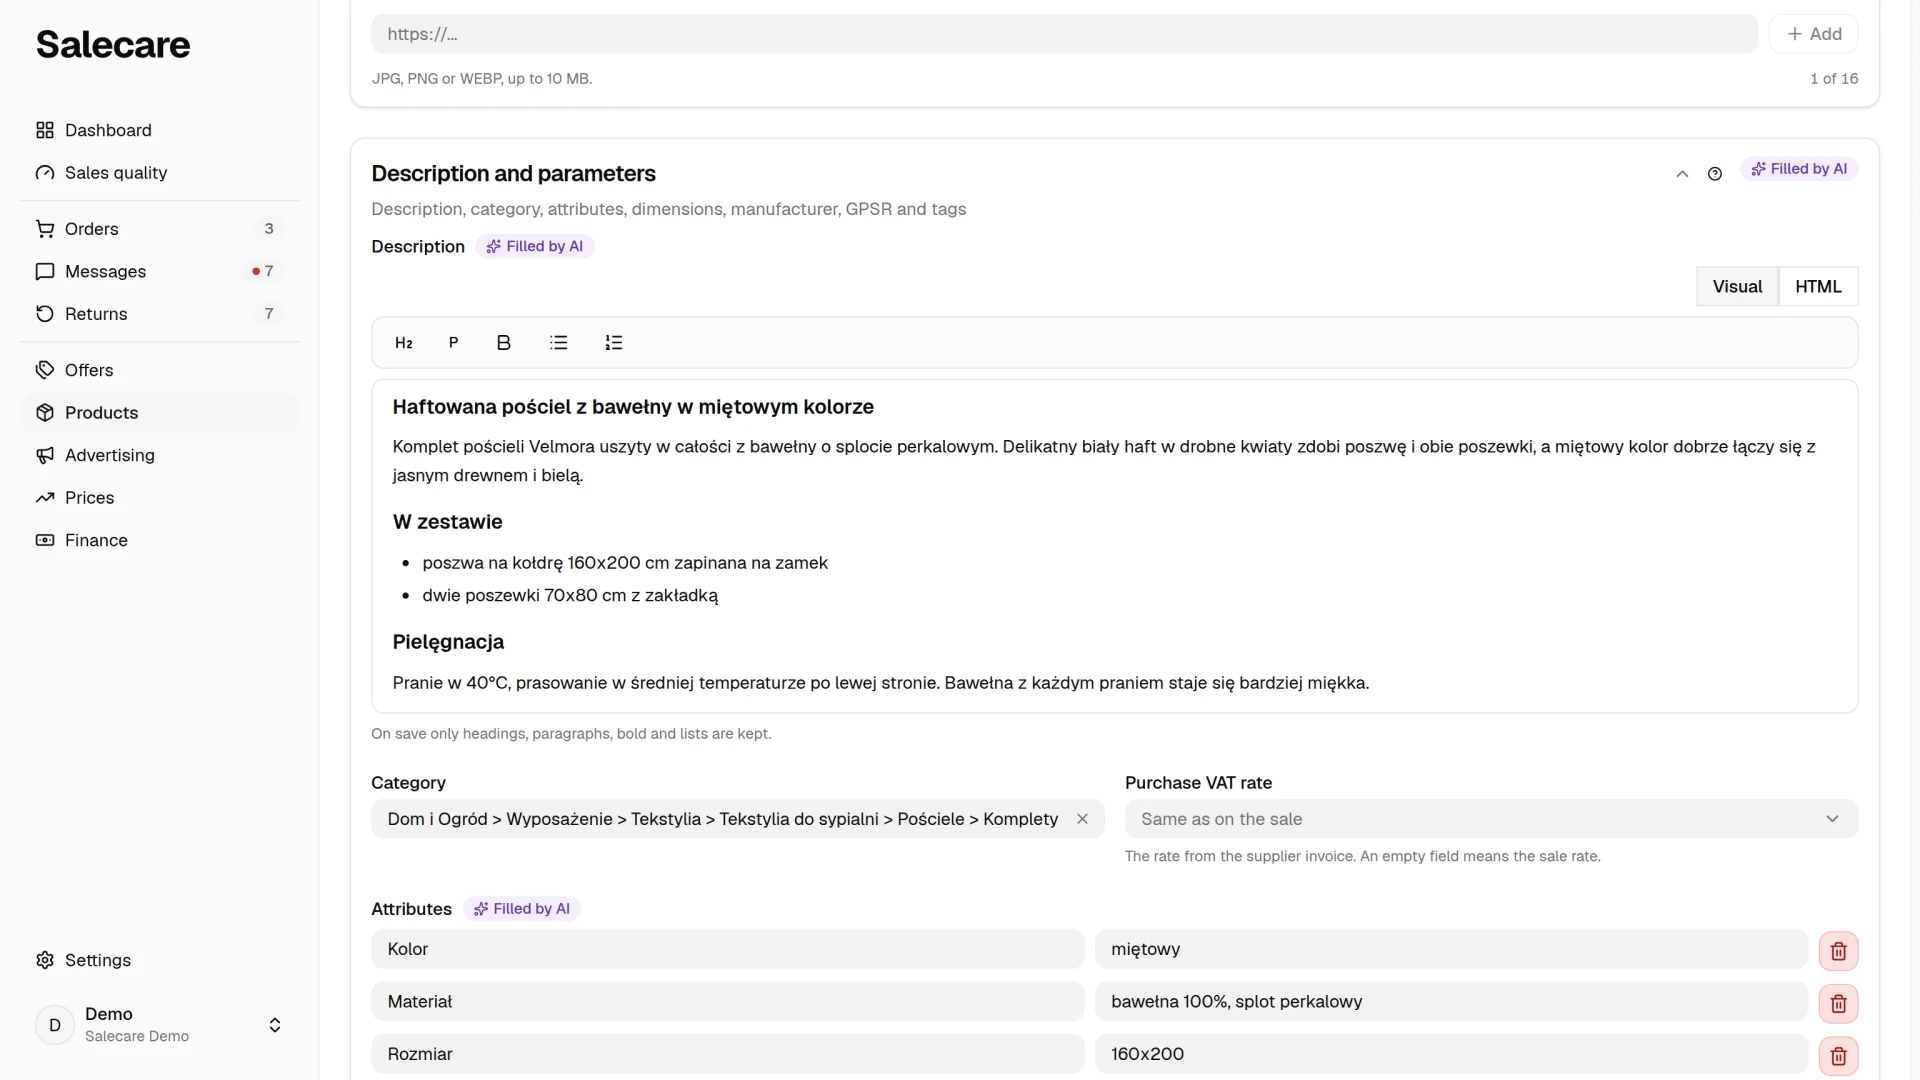Go to the Prices page
Viewport: 1920px width, 1080px height.
click(x=160, y=498)
